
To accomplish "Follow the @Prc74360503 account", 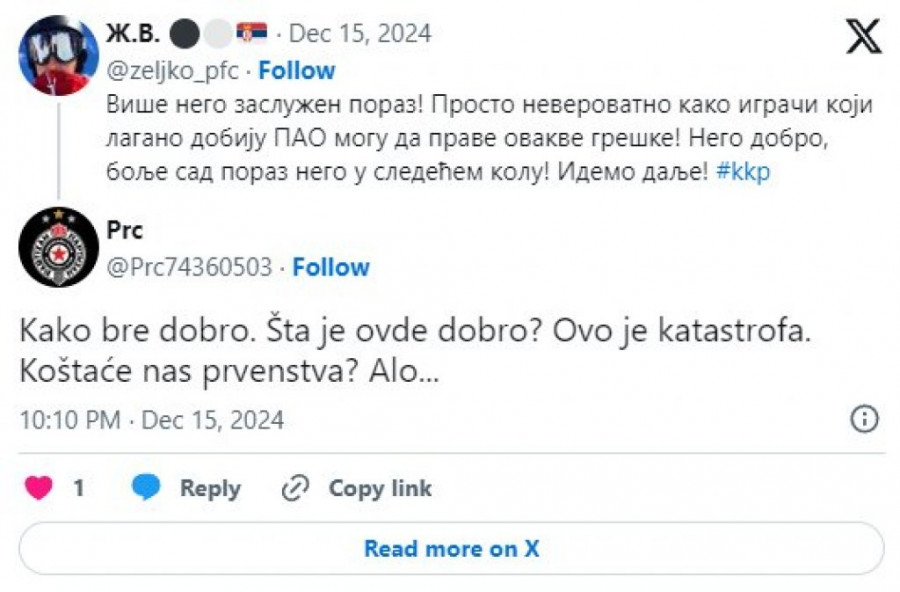I will (331, 267).
